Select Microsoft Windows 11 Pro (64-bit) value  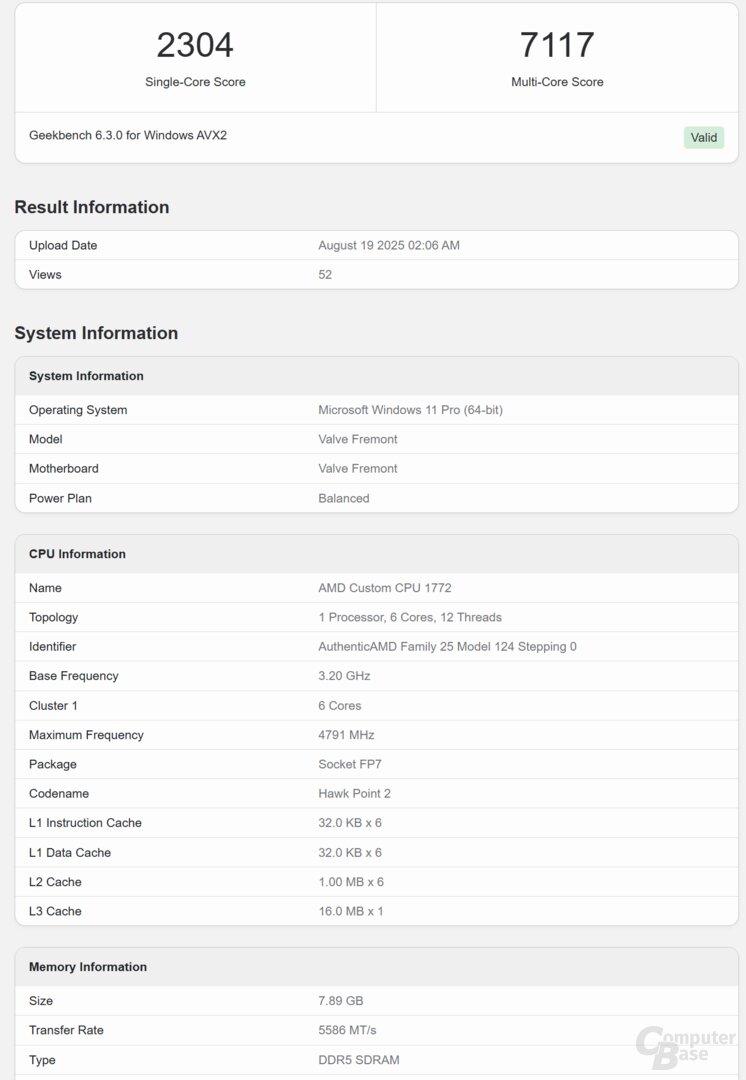[x=410, y=410]
